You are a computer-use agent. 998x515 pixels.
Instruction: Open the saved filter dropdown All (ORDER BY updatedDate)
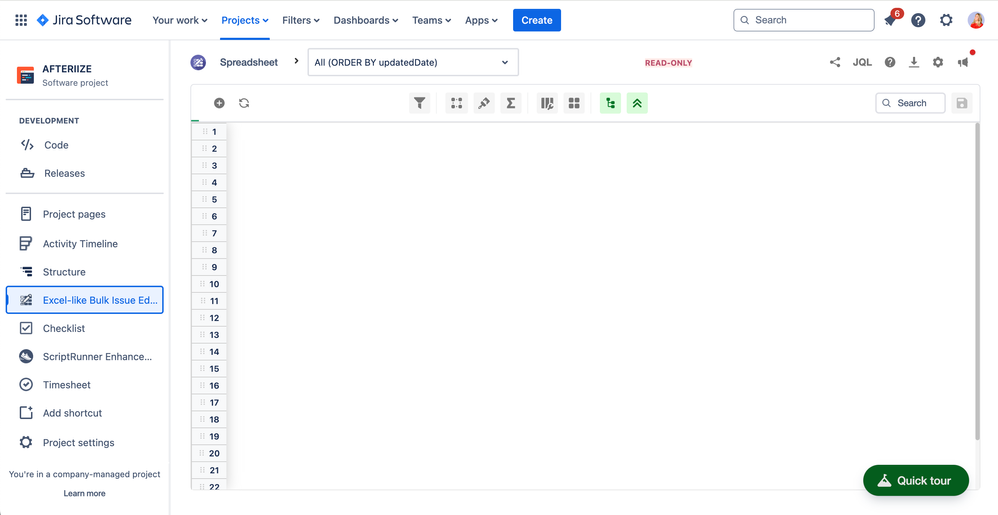[413, 62]
